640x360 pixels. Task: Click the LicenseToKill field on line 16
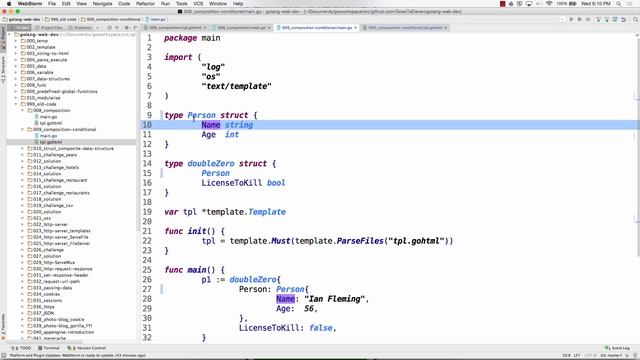[231, 183]
